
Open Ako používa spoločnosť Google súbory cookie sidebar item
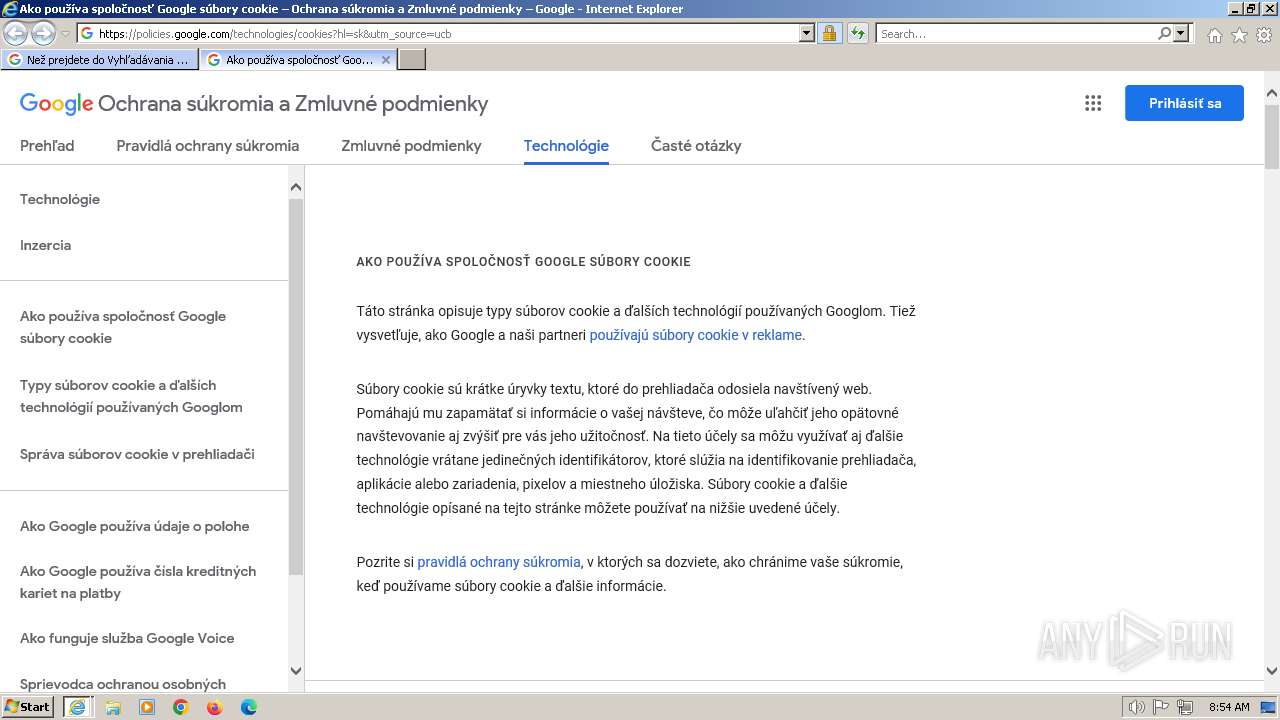point(123,327)
